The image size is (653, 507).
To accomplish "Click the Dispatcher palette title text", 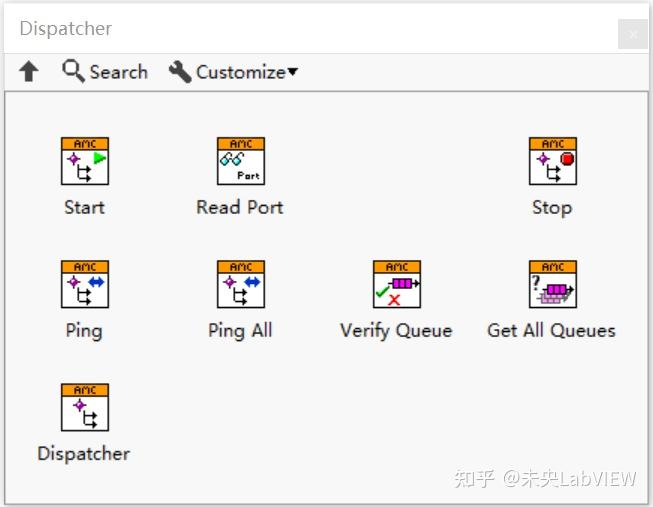I will tap(66, 29).
